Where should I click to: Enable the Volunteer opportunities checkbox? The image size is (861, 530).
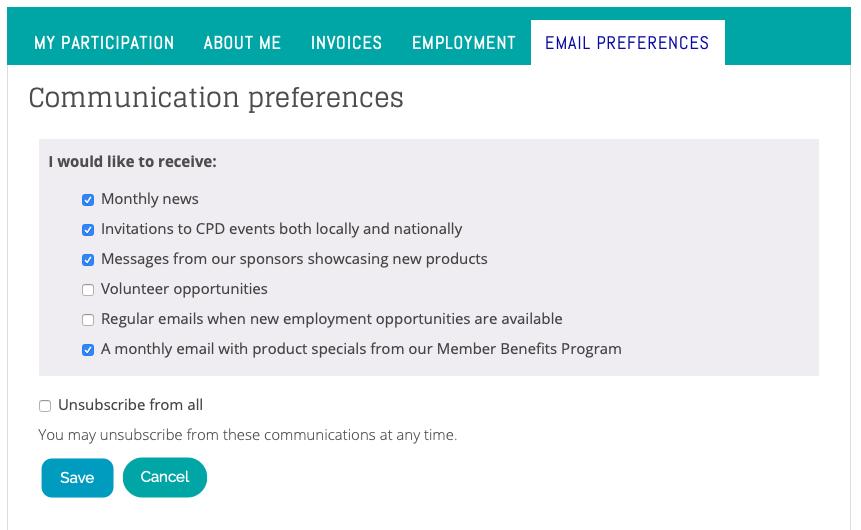click(88, 289)
